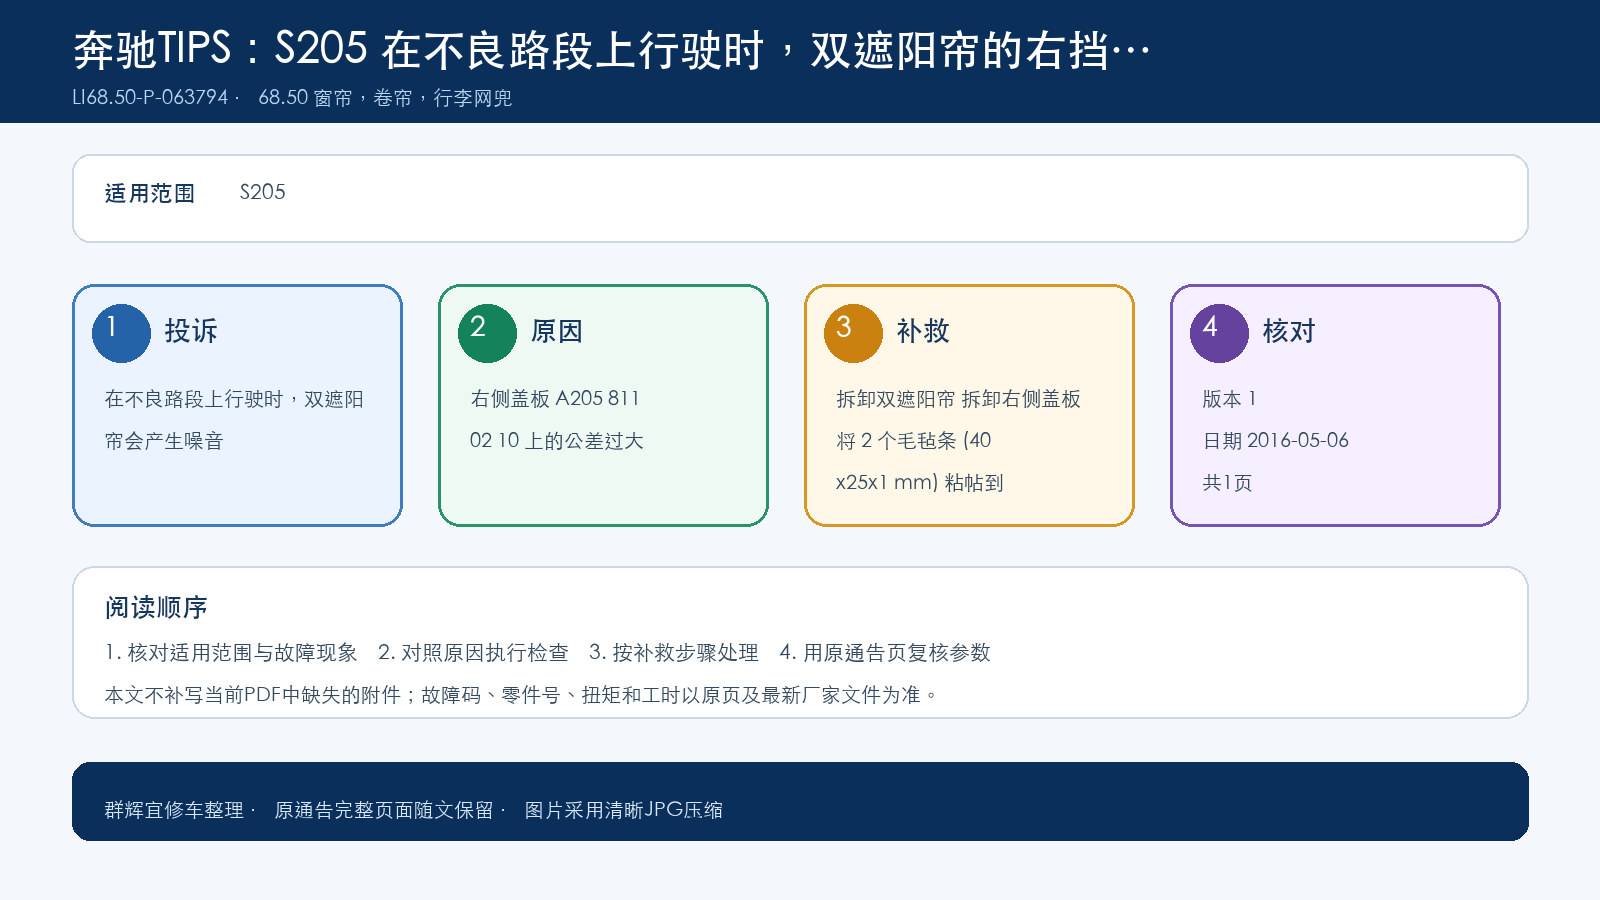The height and width of the screenshot is (900, 1600).
Task: Click step 2. 对照原因执行检查
Action: coord(473,653)
